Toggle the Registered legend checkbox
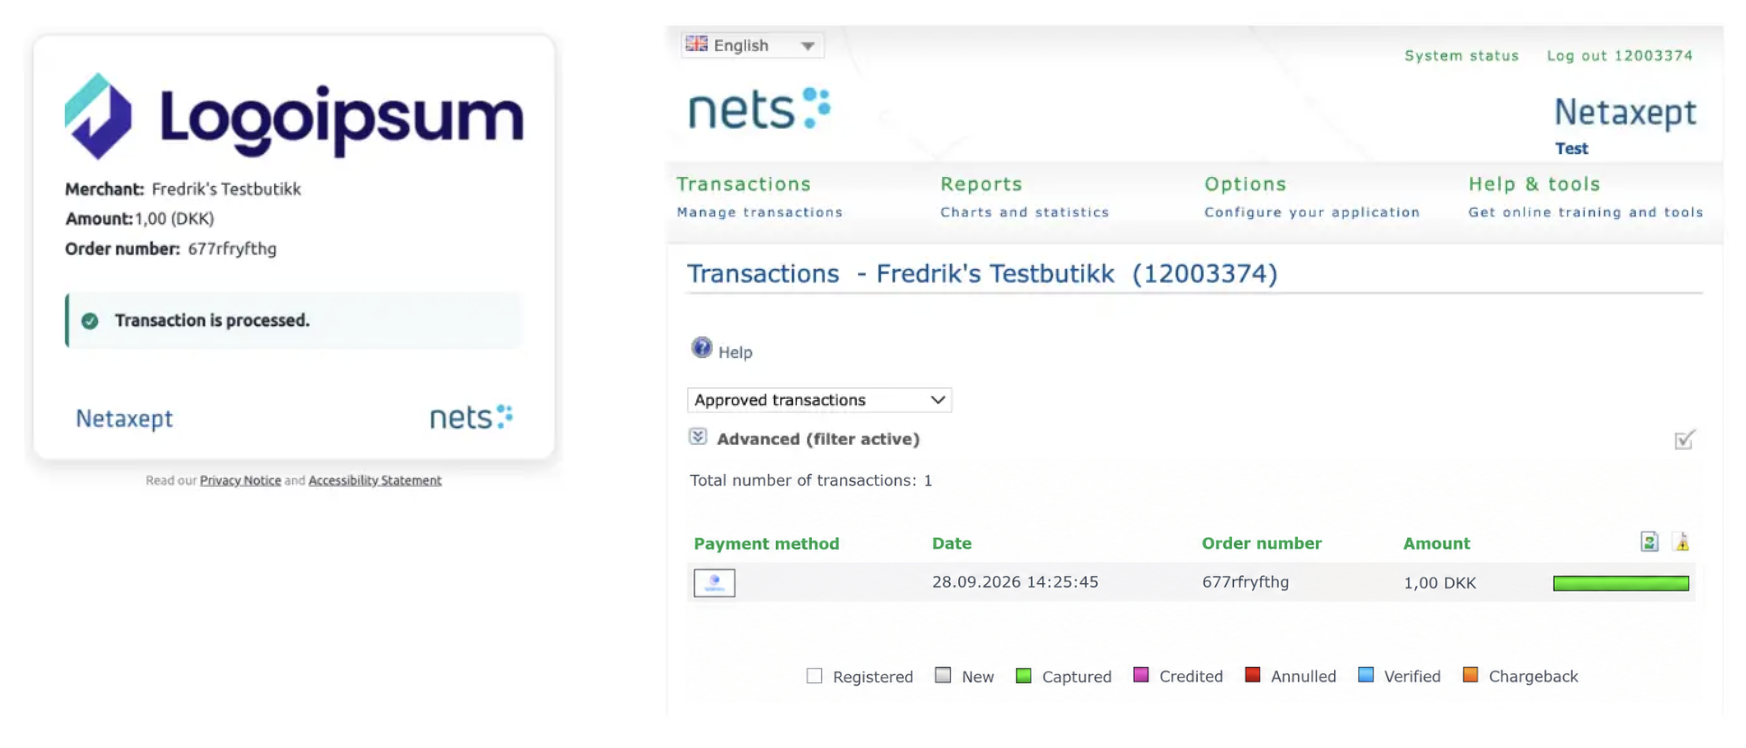This screenshot has height=748, width=1746. tap(815, 676)
